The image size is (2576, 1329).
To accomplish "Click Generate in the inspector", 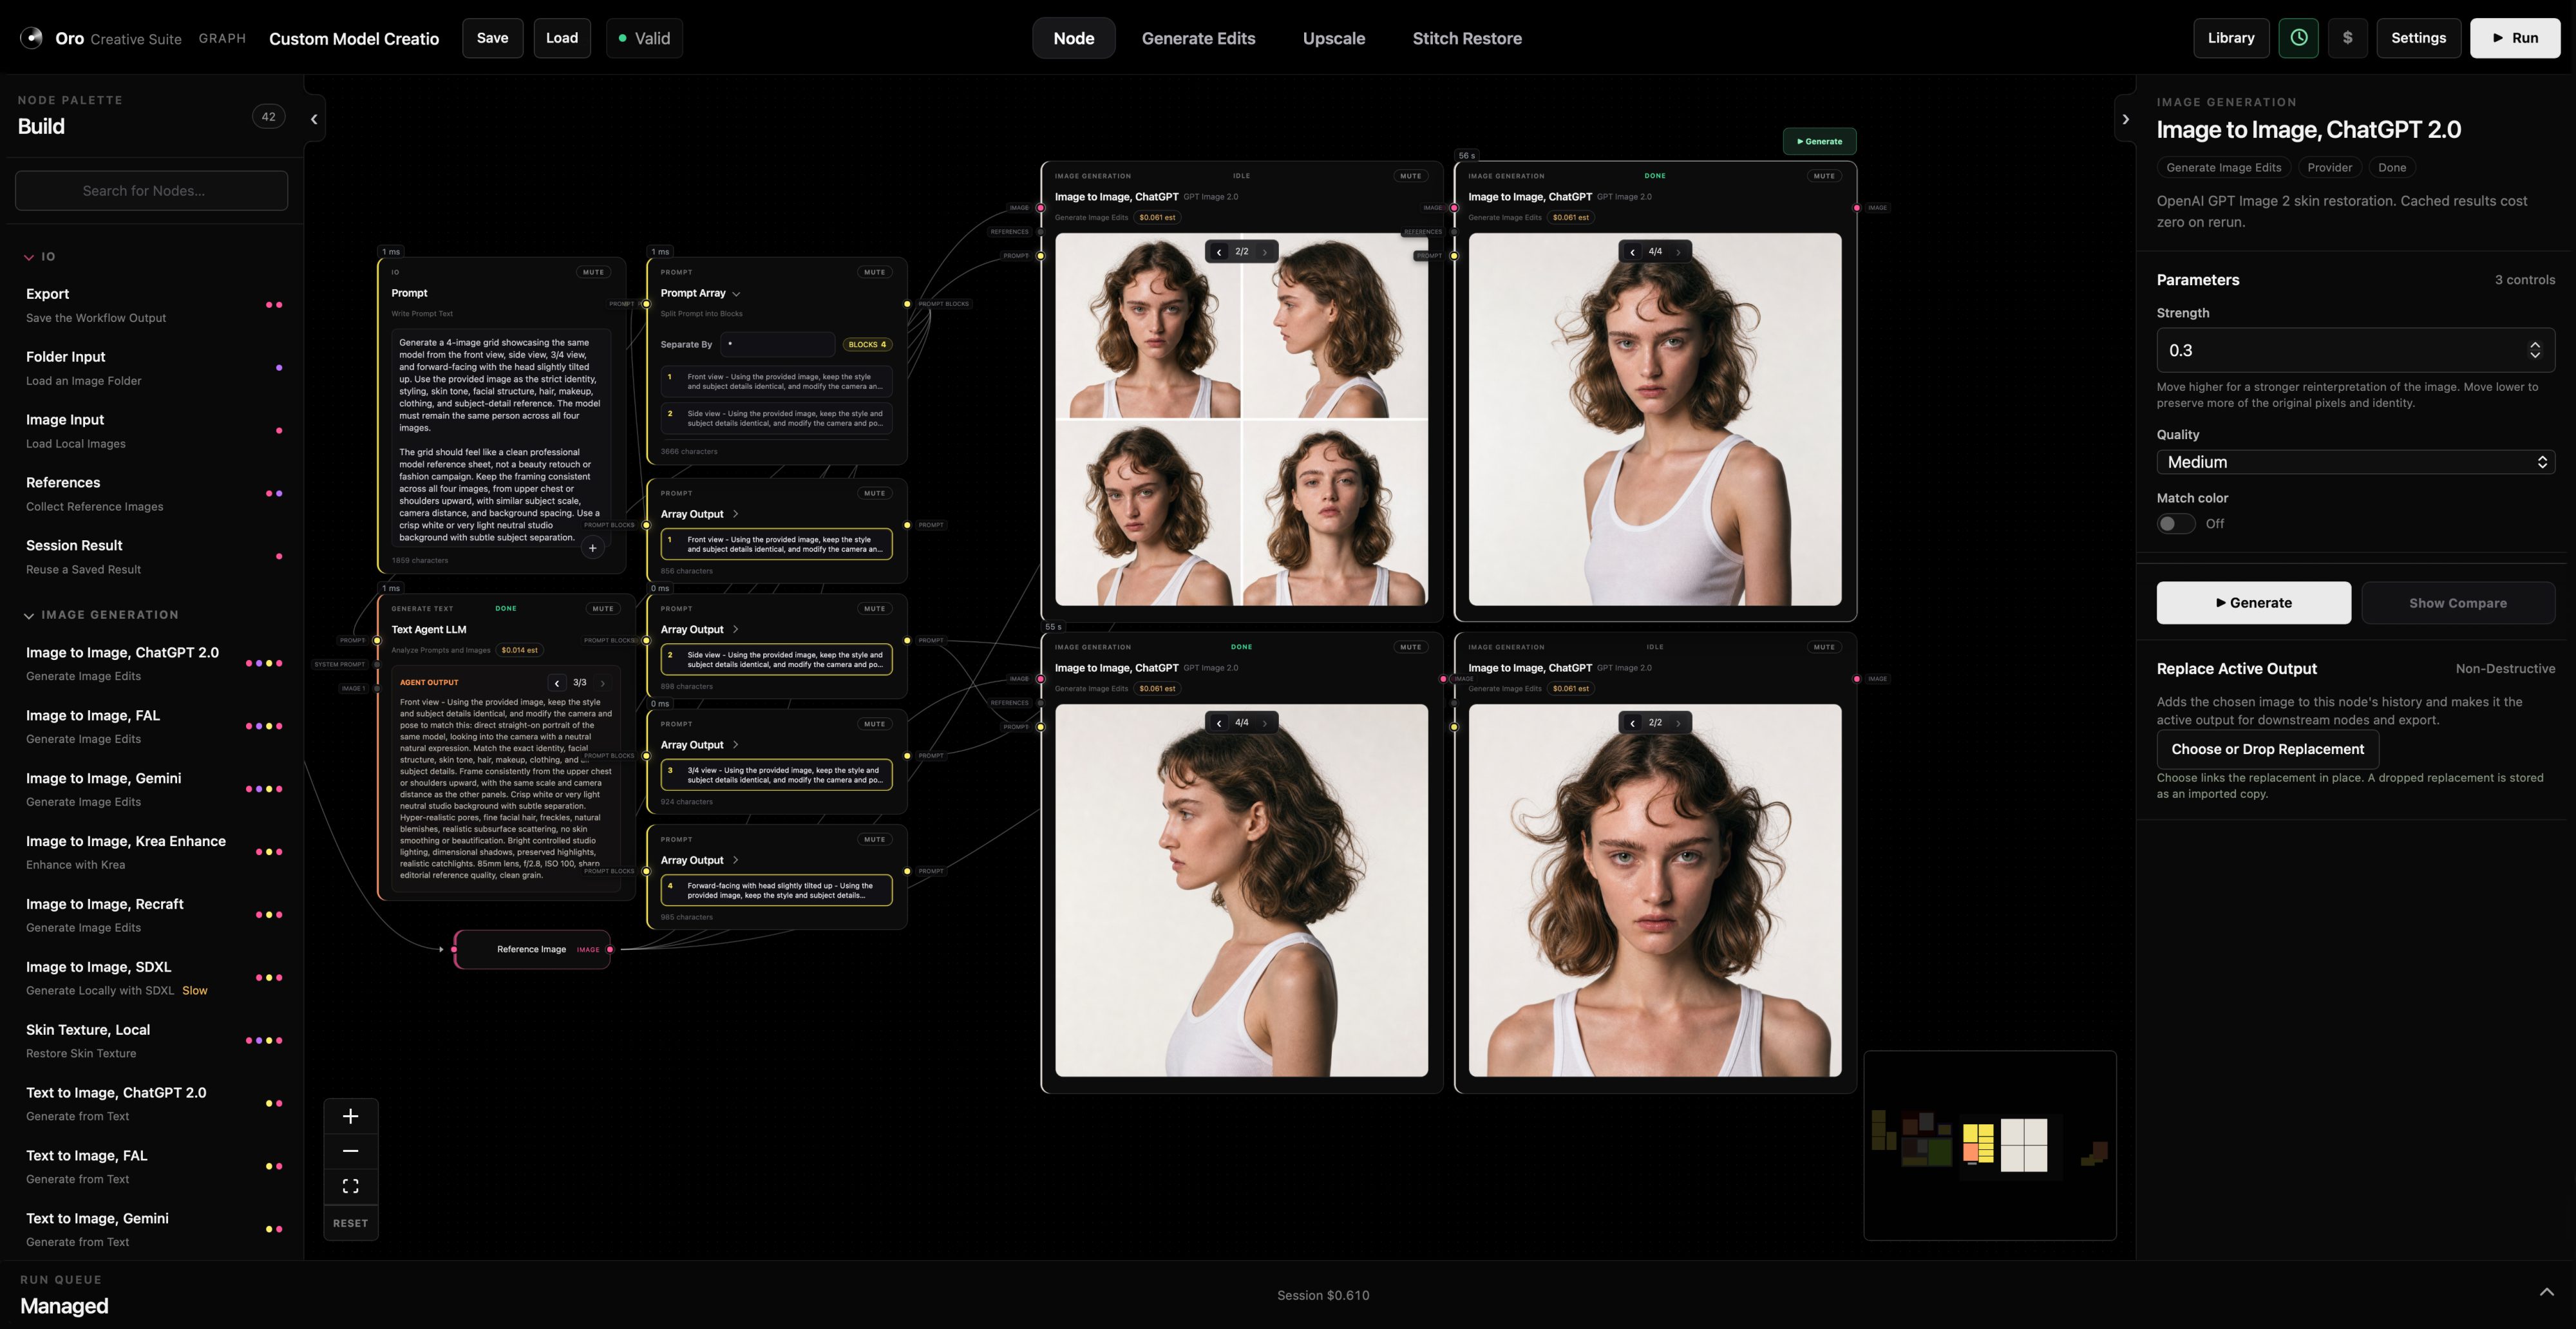I will 2253,603.
